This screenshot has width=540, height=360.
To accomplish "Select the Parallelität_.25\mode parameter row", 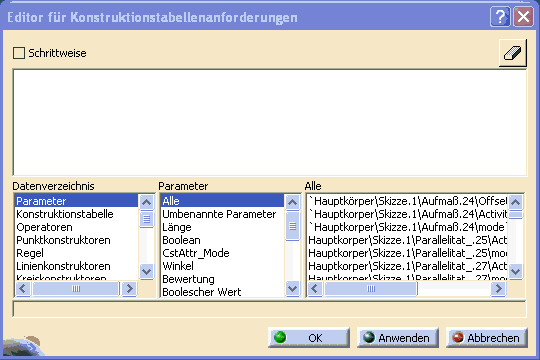I will coord(407,253).
